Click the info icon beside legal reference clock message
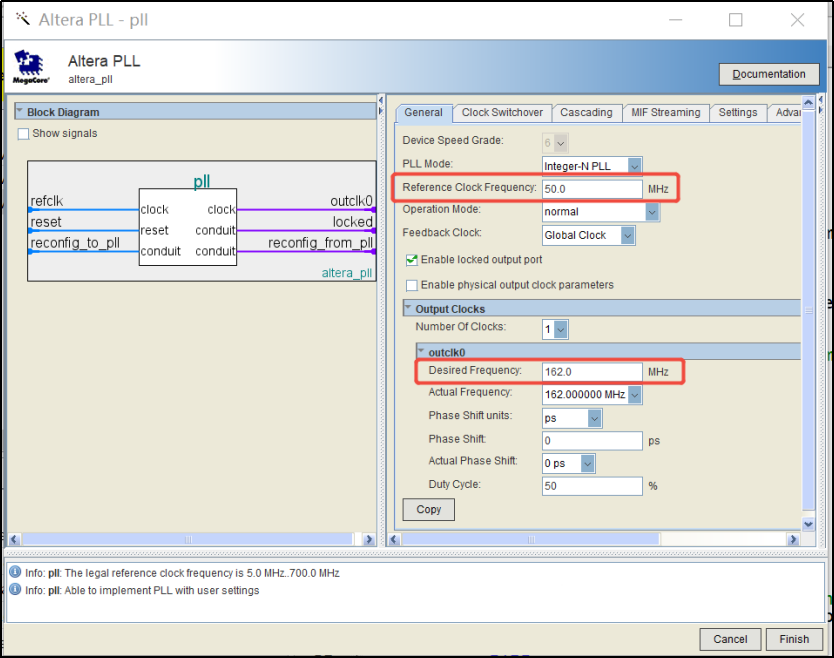The height and width of the screenshot is (658, 834). [x=15, y=572]
